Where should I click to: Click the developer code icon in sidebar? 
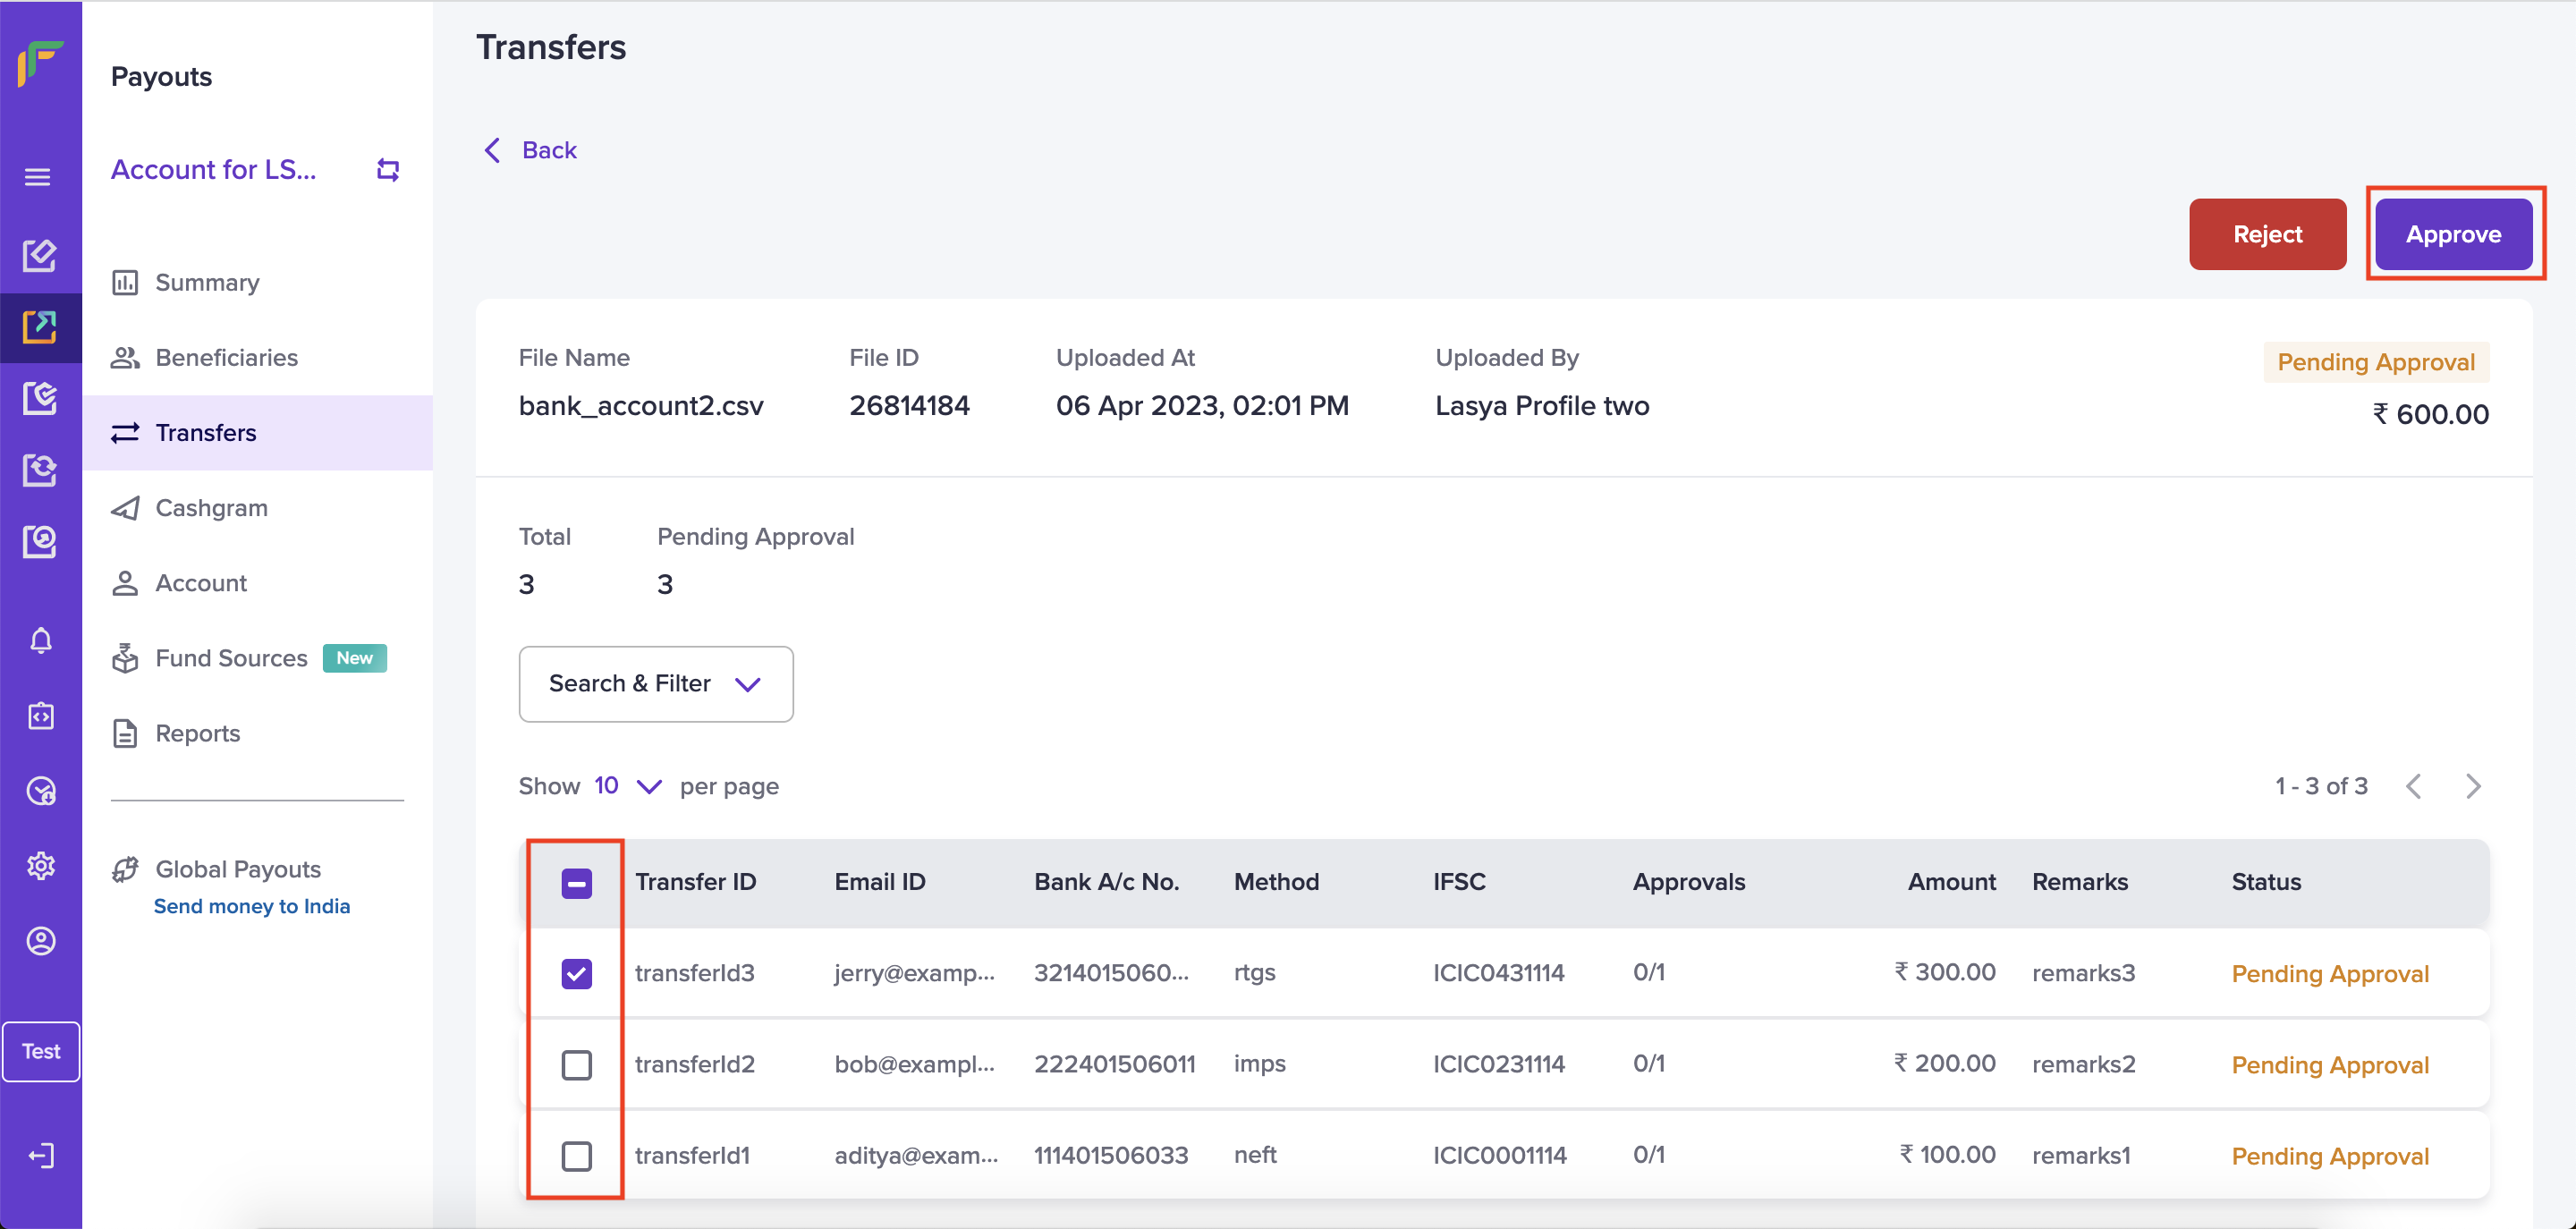tap(40, 716)
